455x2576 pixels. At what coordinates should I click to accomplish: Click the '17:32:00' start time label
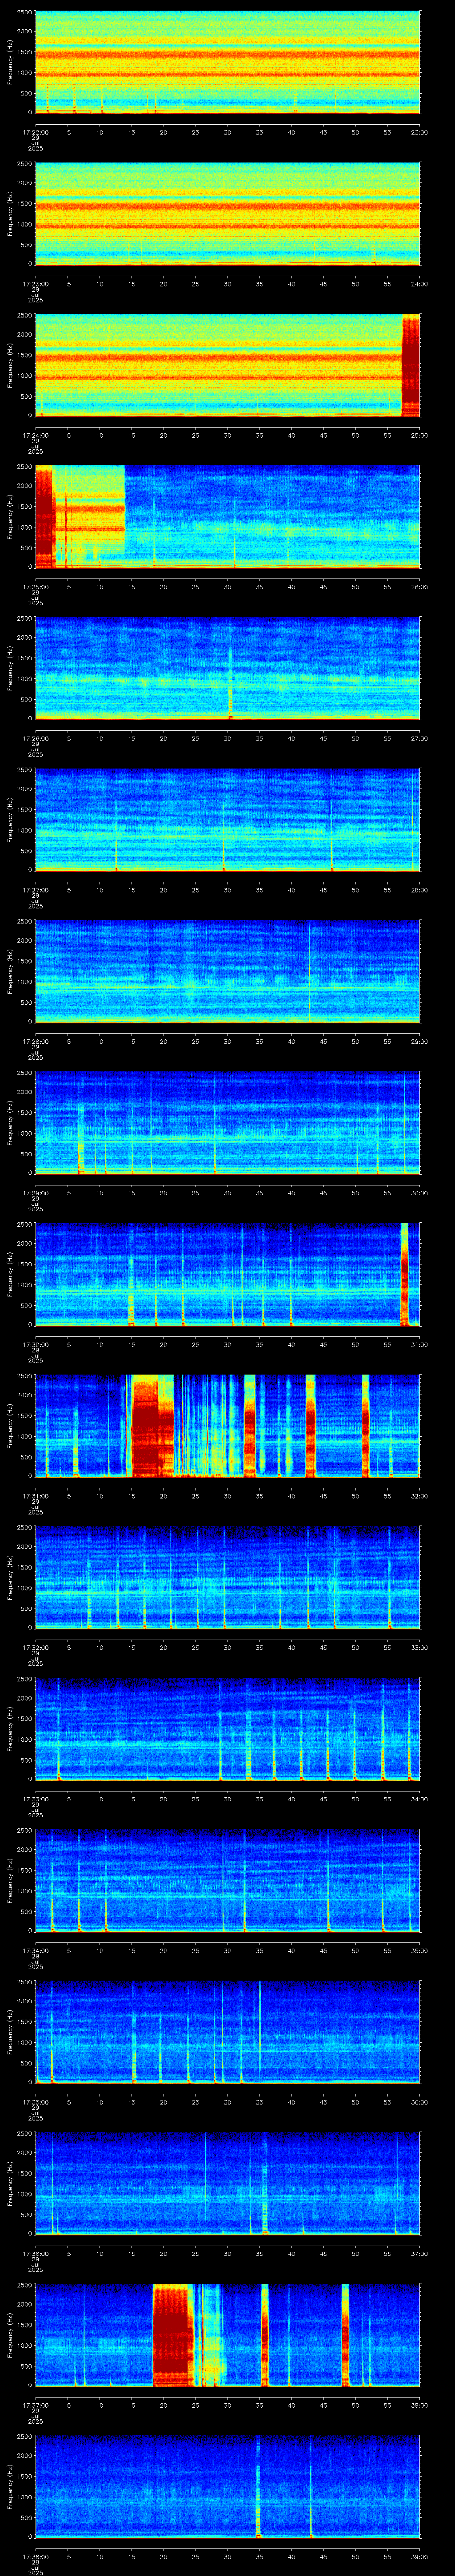pyautogui.click(x=35, y=1647)
